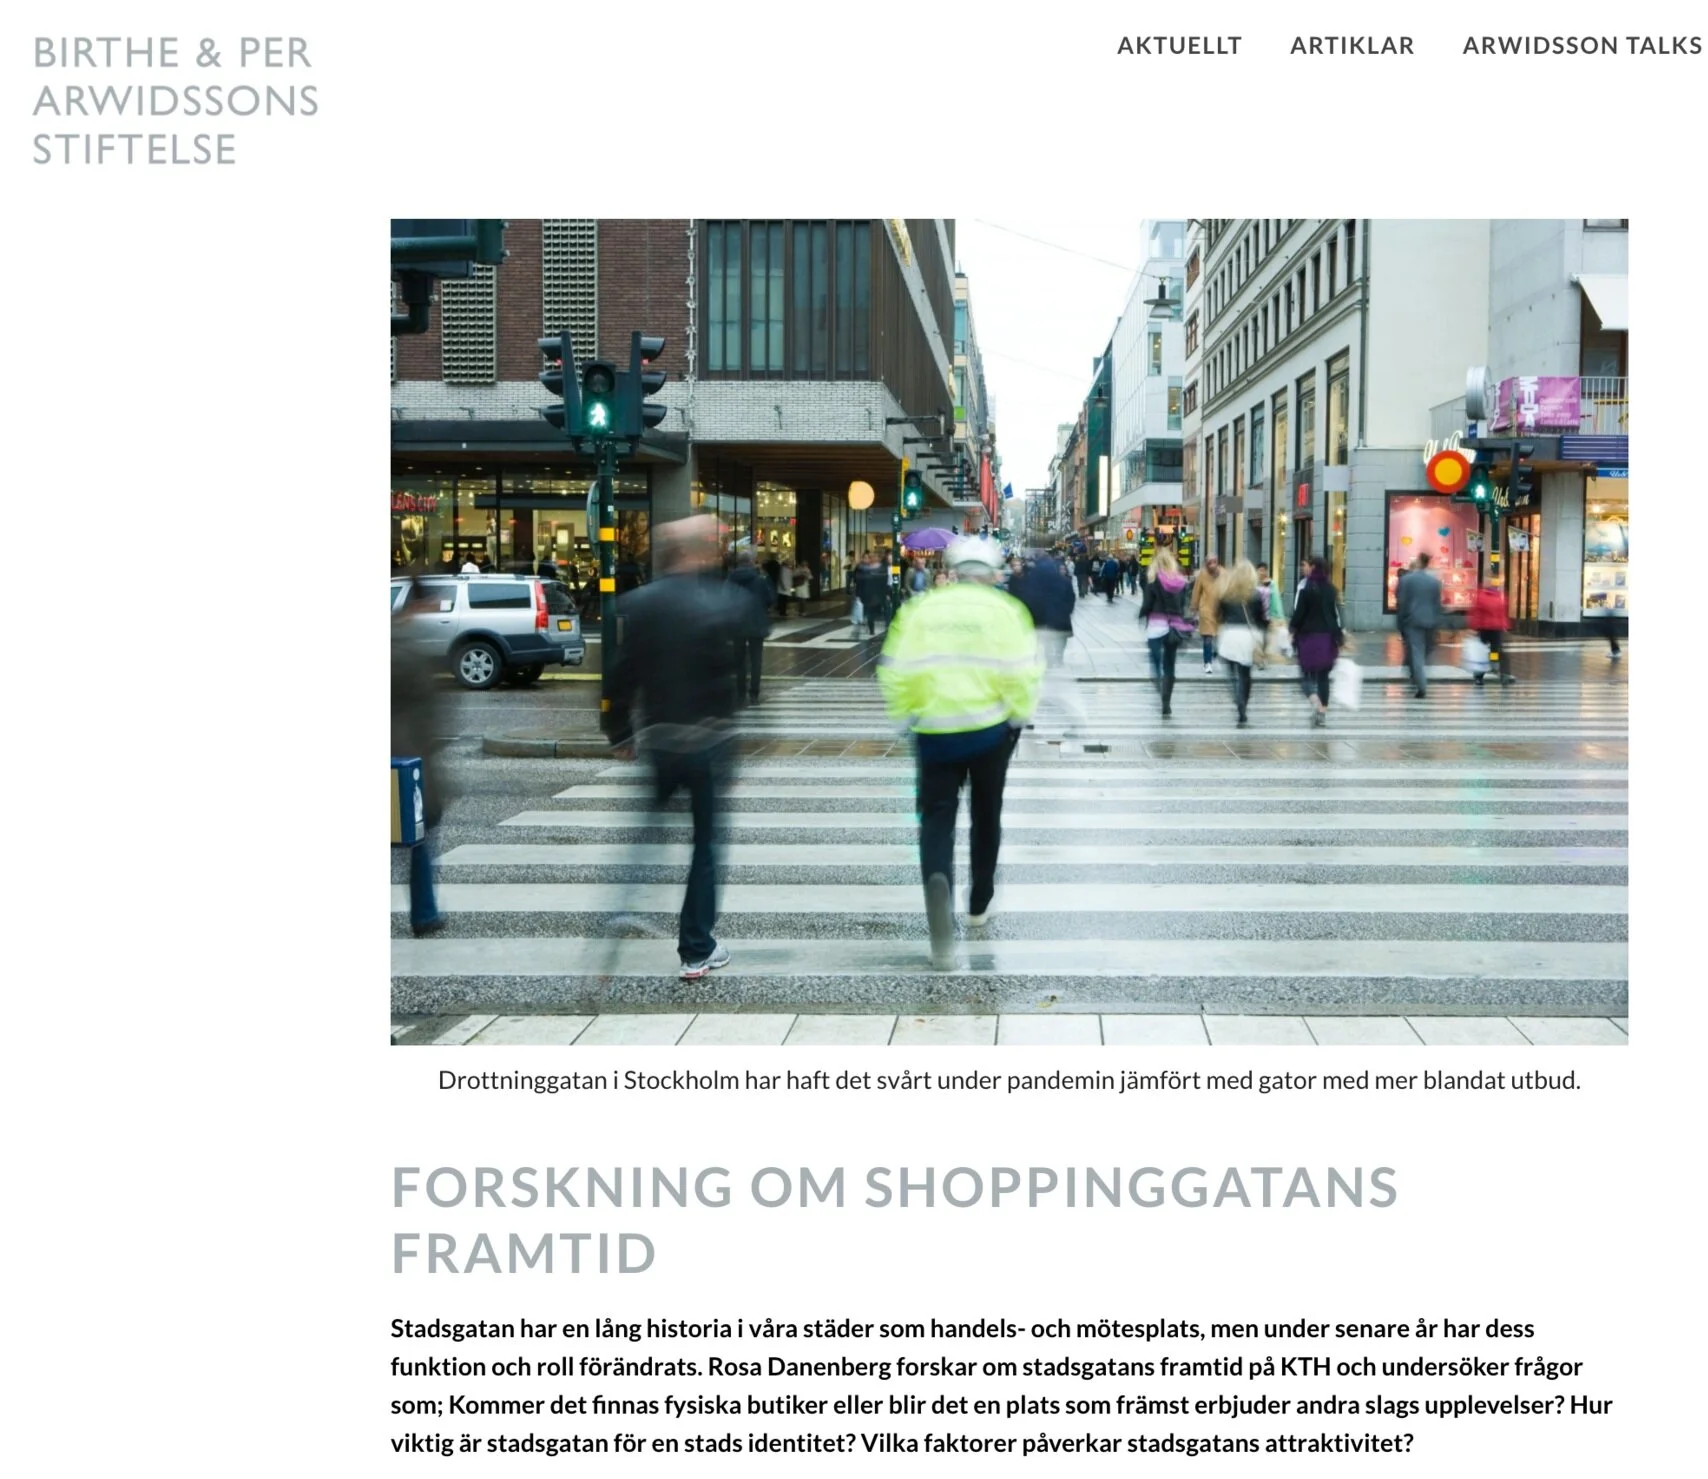Click the STIFTELSE word in the site logo
Viewport: 1708px width, 1479px height.
coord(134,150)
